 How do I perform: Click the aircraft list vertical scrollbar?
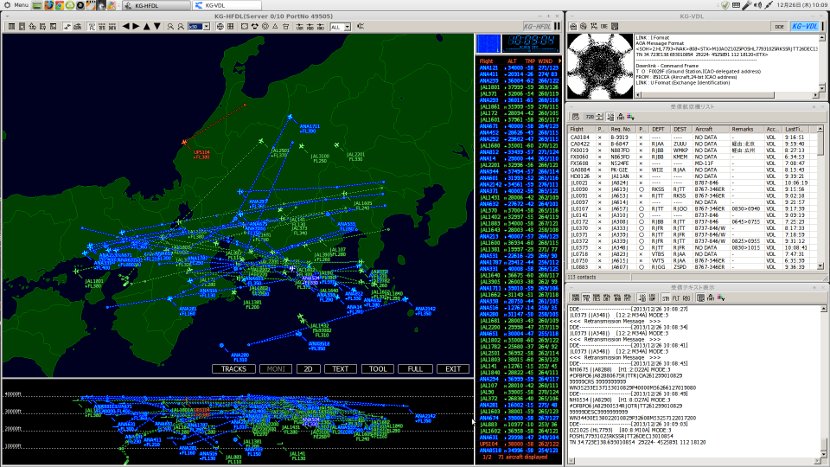pyautogui.click(x=820, y=199)
